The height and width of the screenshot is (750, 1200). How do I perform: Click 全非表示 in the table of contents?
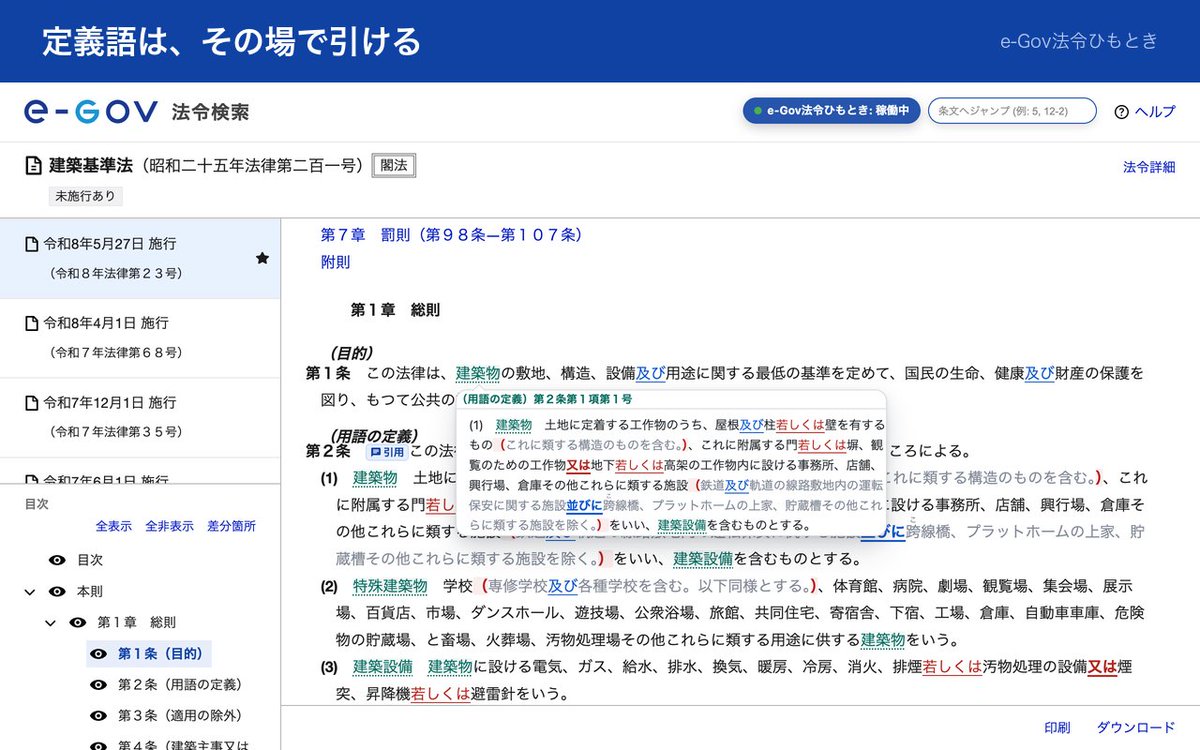click(170, 526)
